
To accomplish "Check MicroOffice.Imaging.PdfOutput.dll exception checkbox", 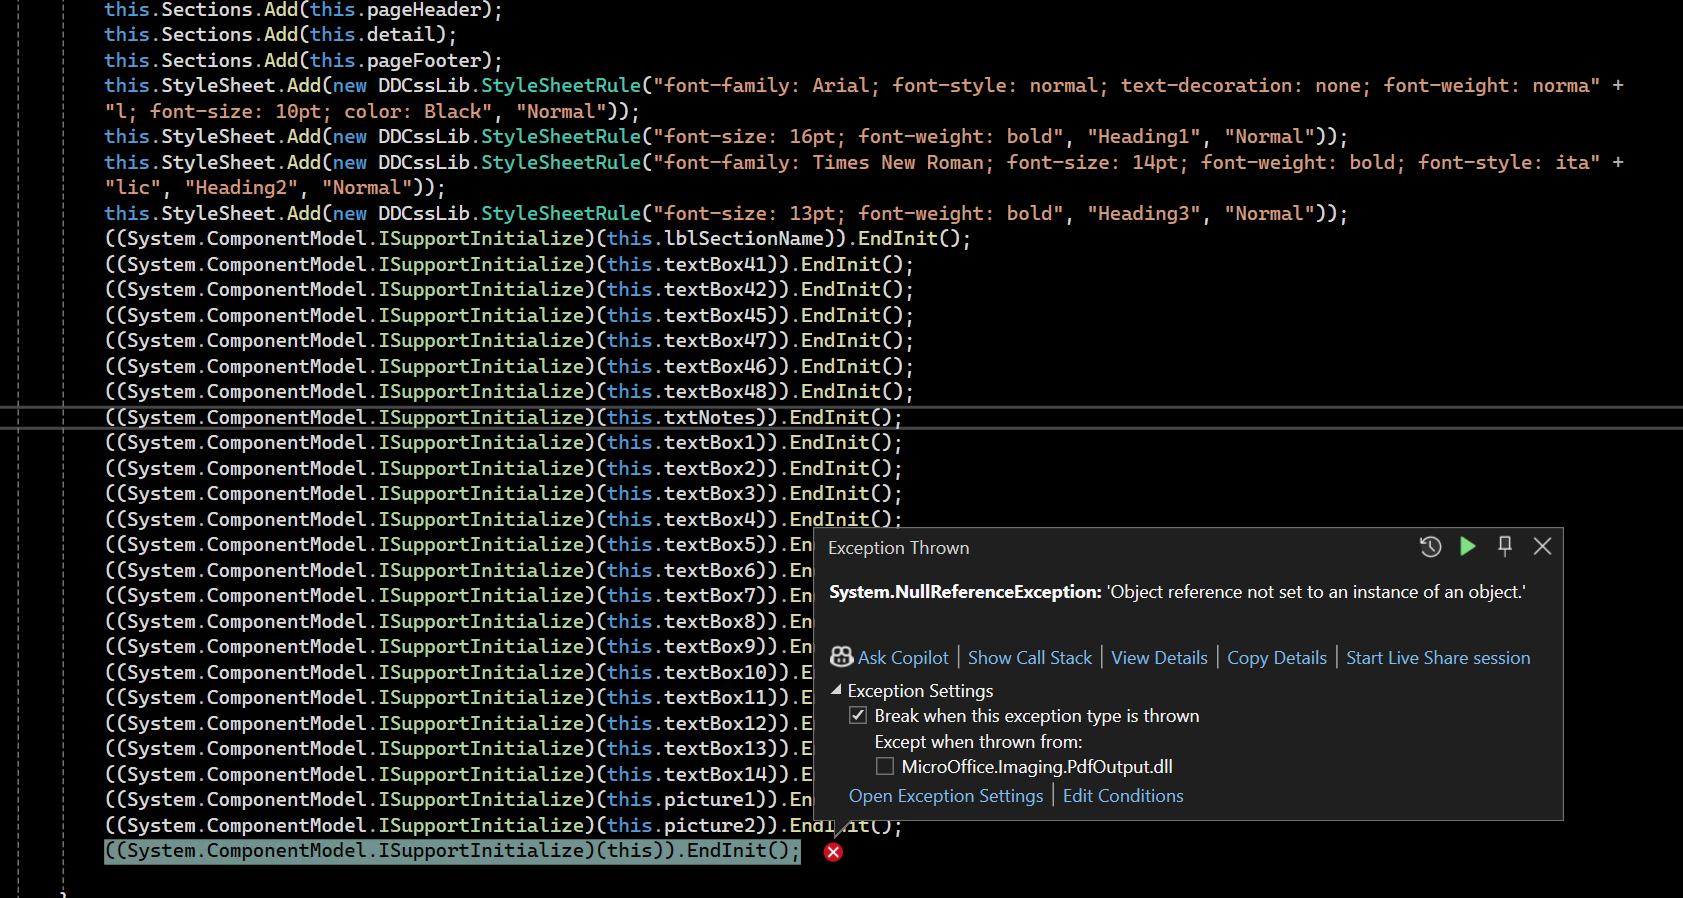I will (x=885, y=766).
